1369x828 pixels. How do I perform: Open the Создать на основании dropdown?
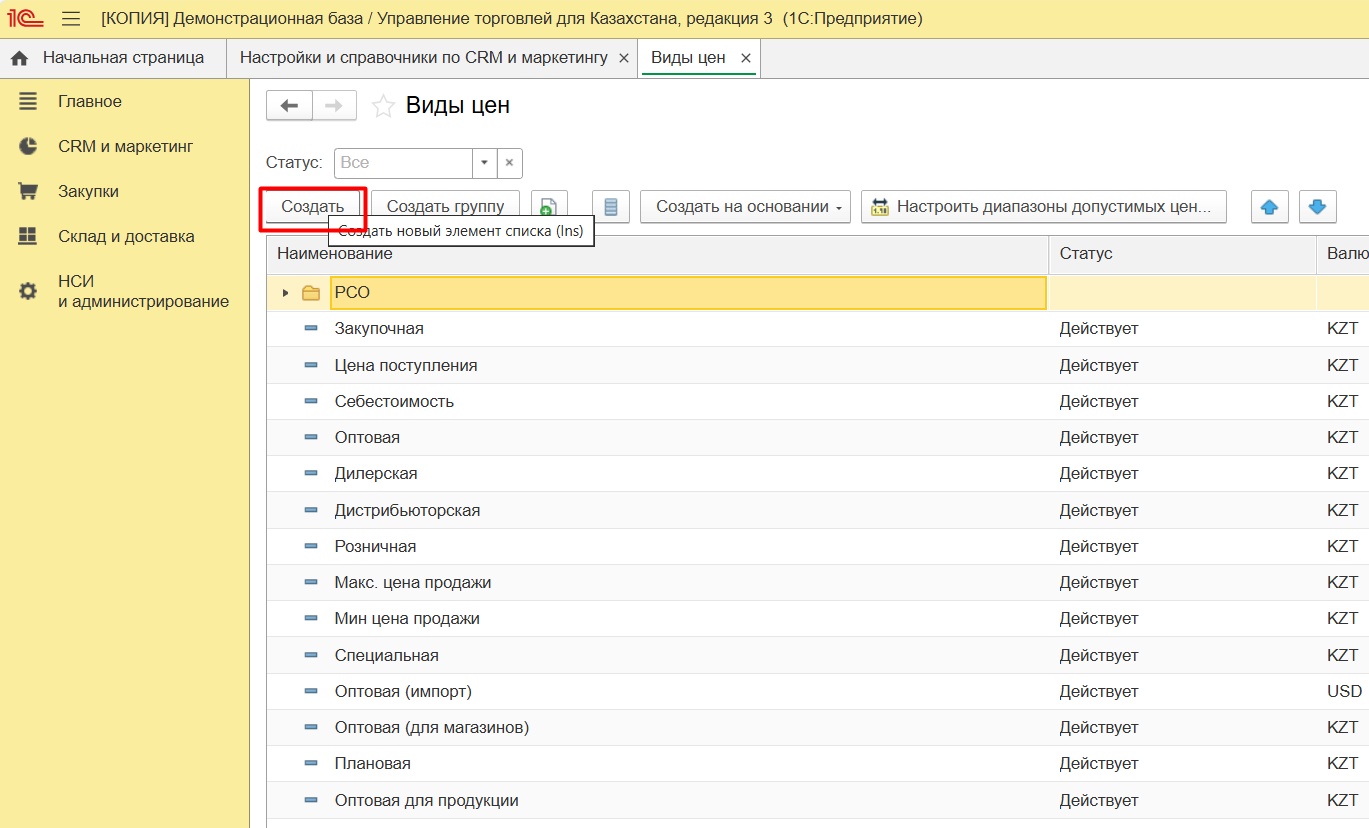[745, 207]
